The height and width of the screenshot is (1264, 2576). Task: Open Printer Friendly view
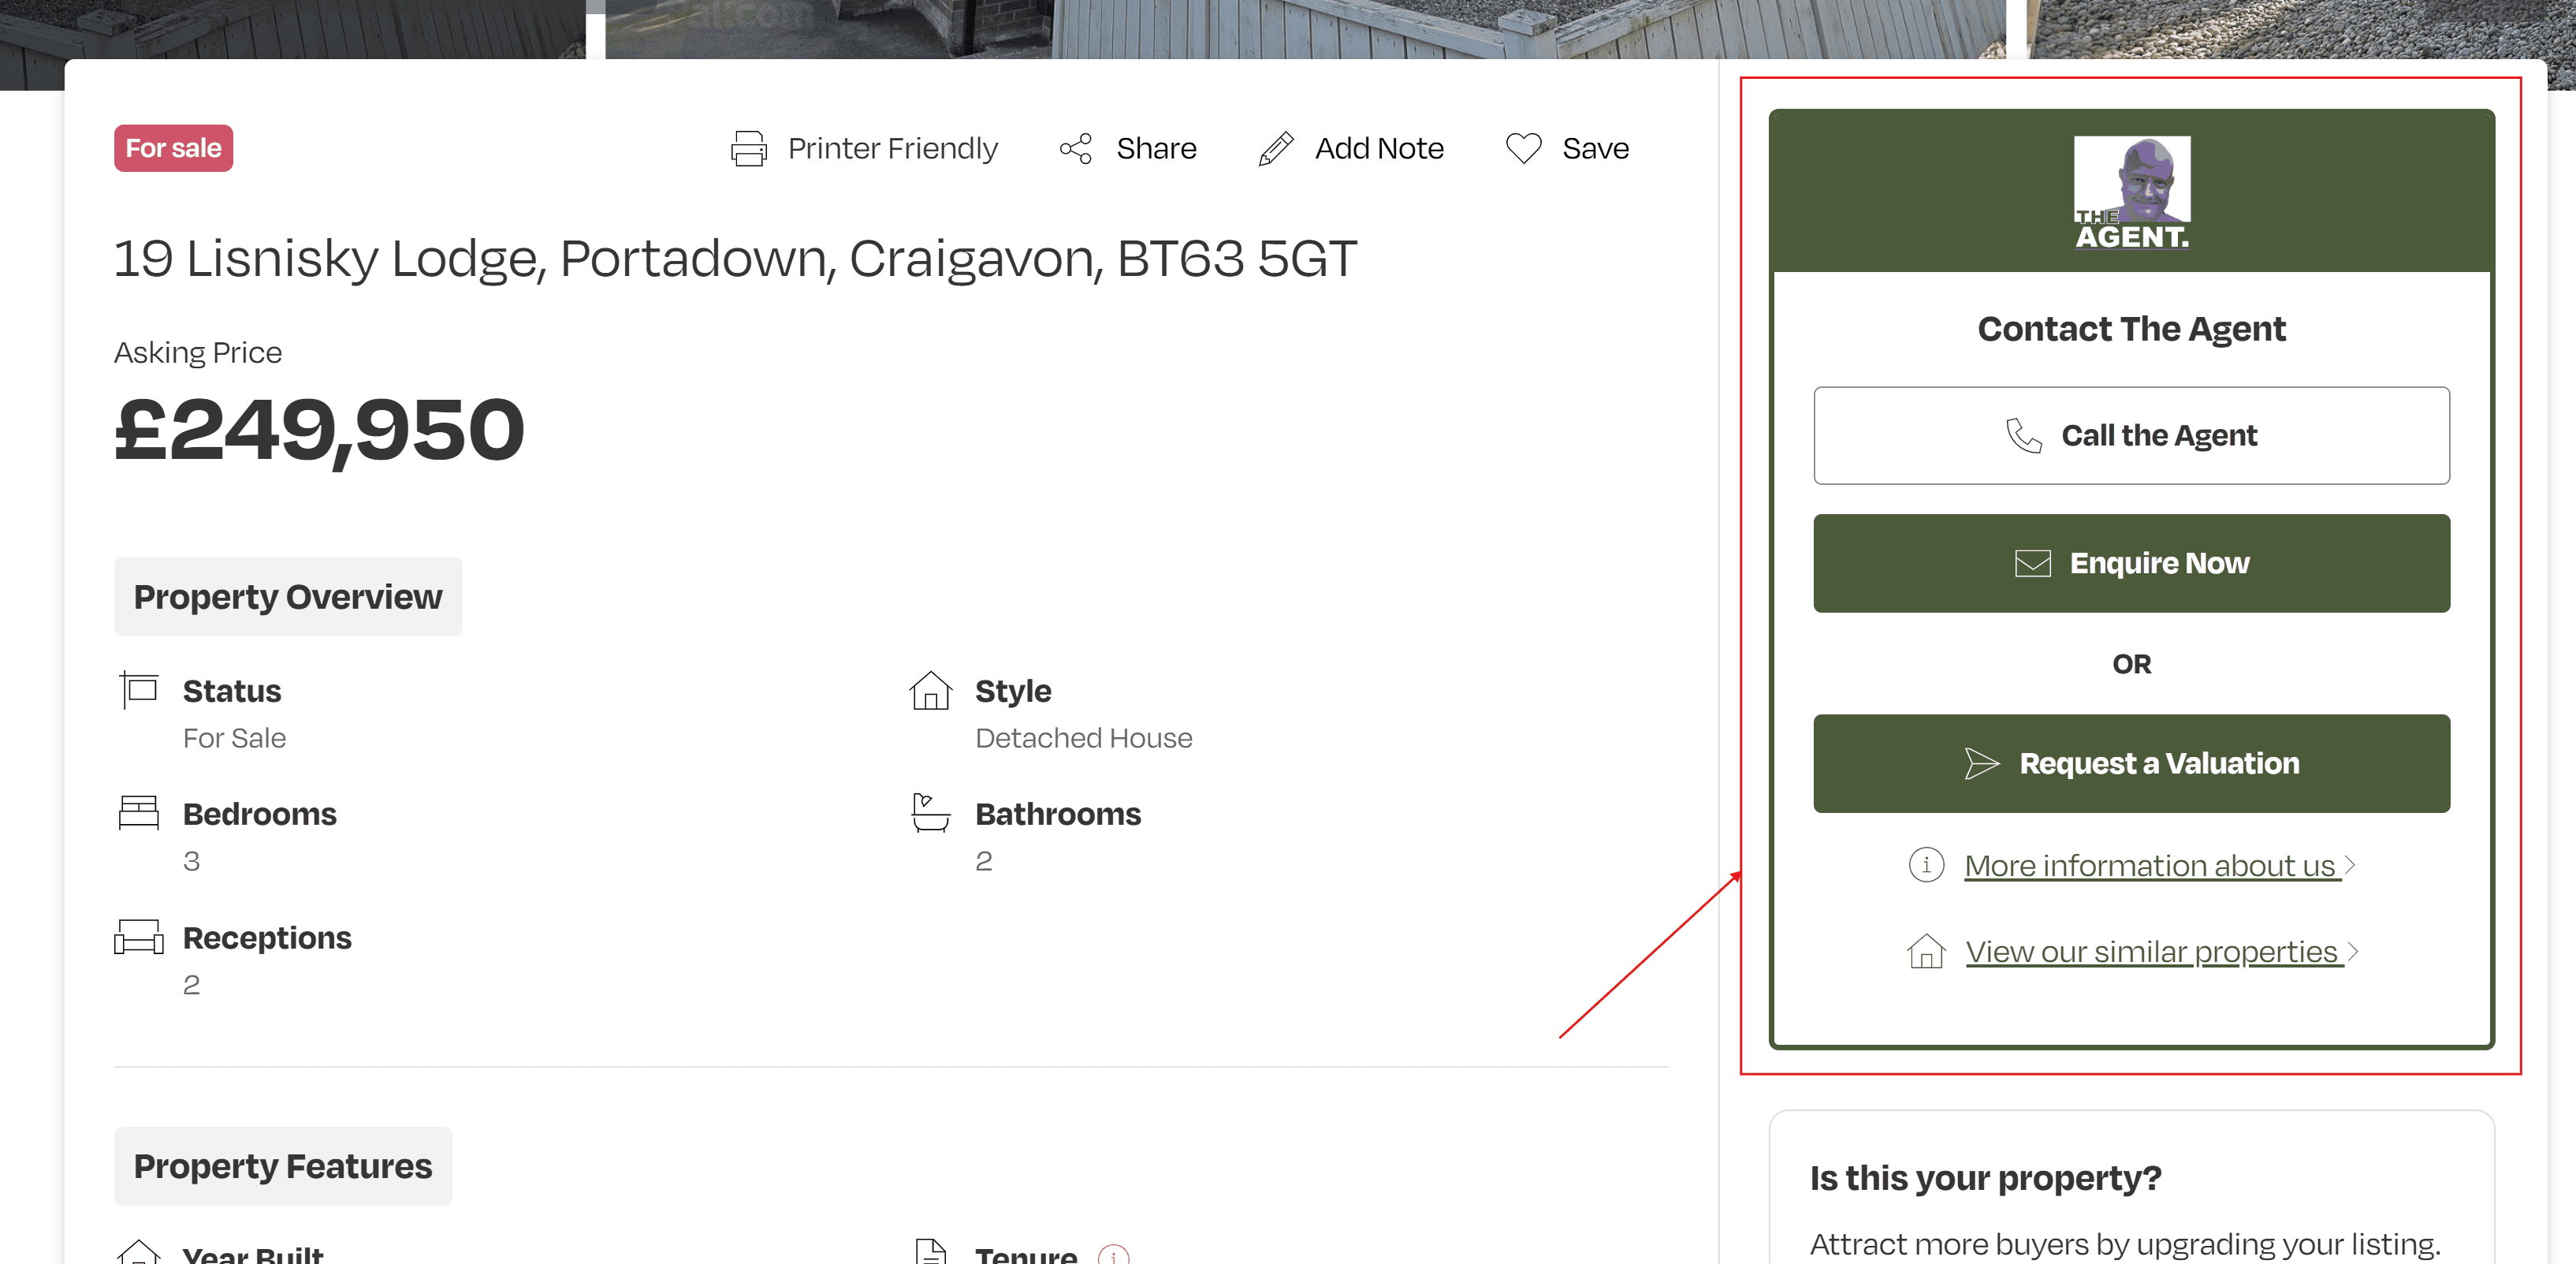coord(892,148)
